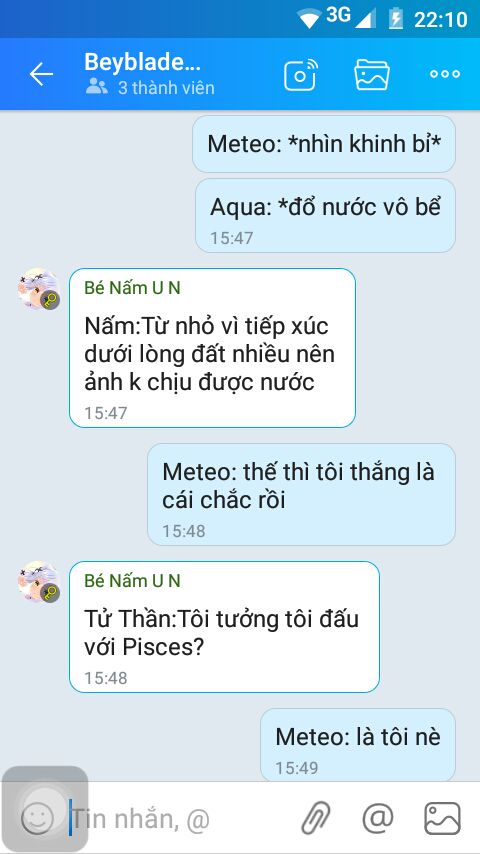Tap the @ mention icon
The image size is (480, 854).
378,818
